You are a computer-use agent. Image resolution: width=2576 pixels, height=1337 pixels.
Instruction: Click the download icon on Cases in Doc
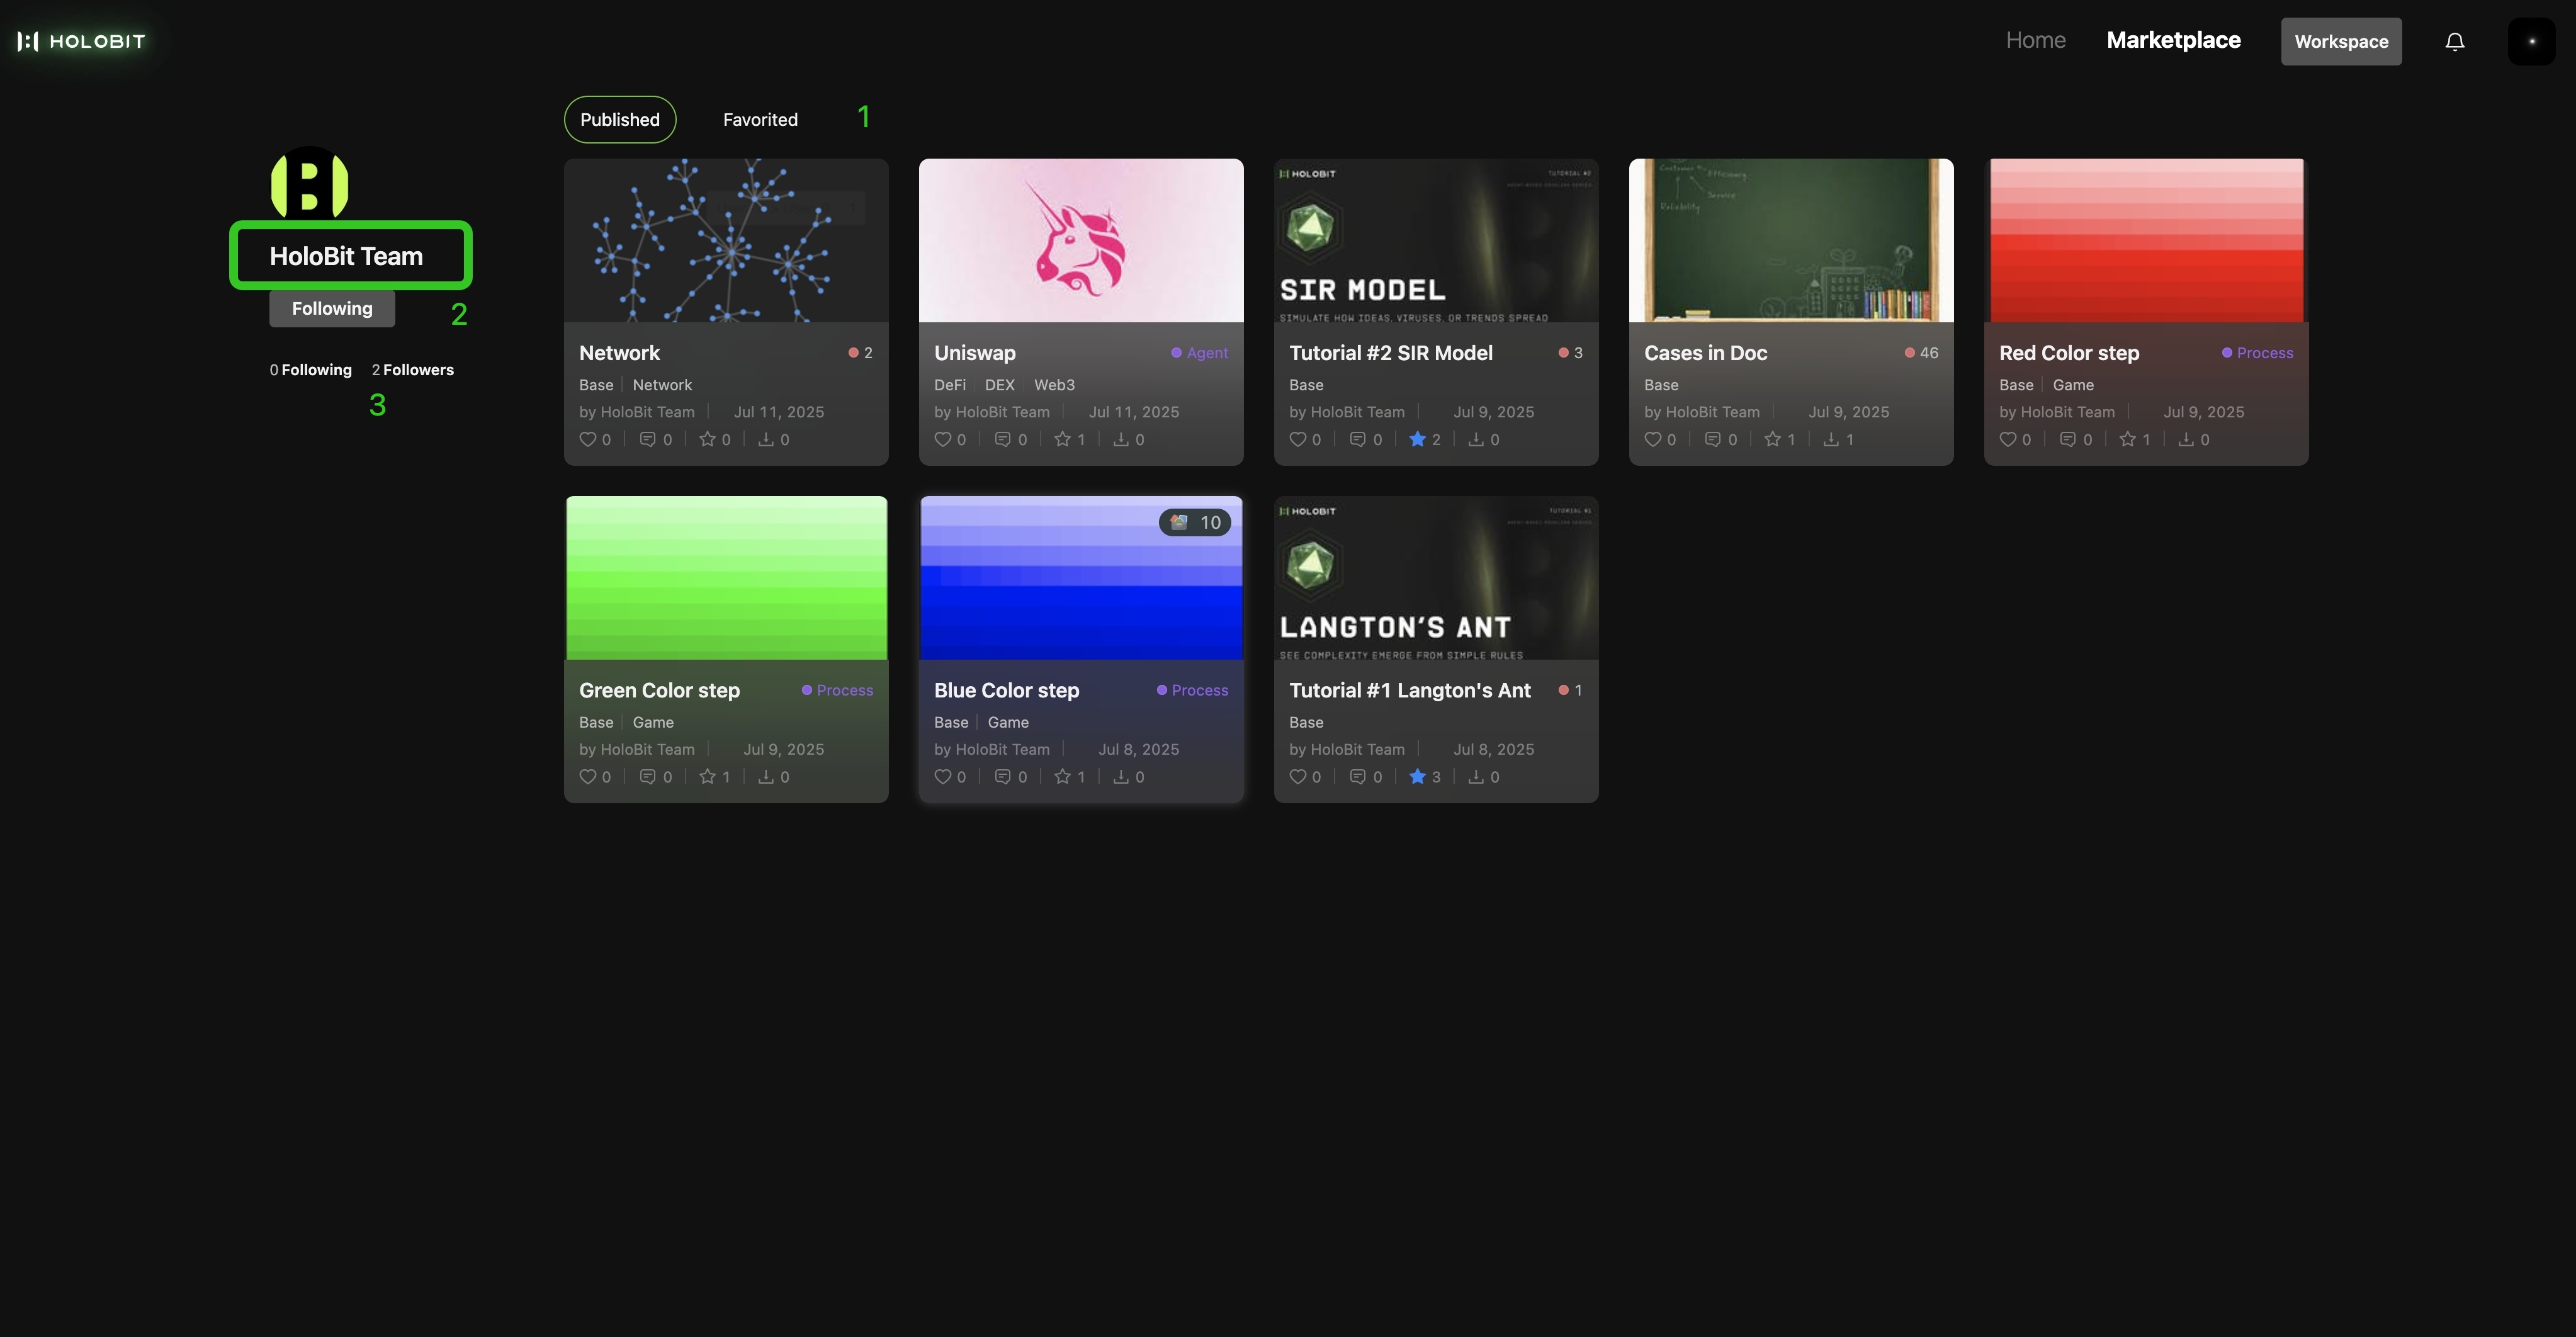(1830, 439)
